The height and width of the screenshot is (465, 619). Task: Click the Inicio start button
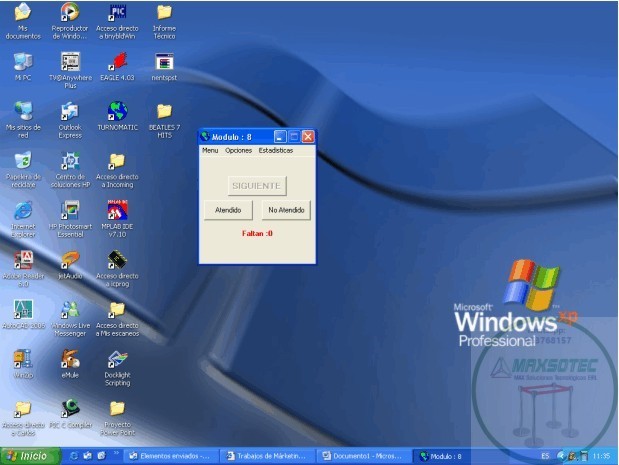tap(28, 456)
